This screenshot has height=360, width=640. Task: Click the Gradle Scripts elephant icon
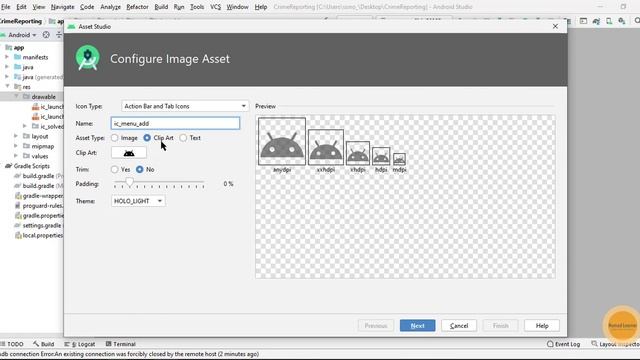pyautogui.click(x=8, y=166)
